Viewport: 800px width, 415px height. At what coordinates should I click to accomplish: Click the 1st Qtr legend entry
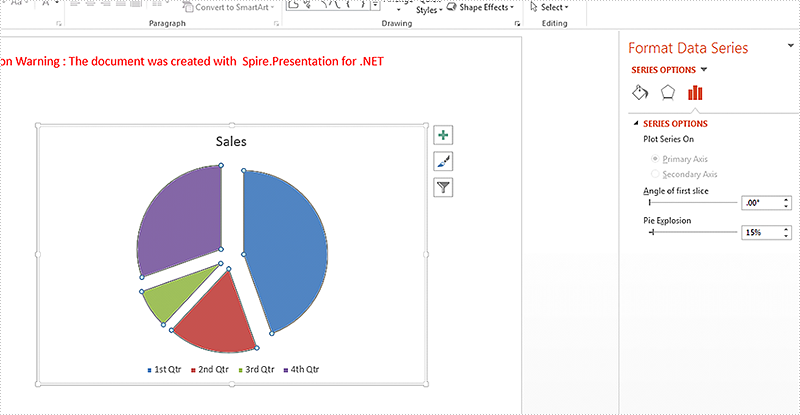click(164, 369)
